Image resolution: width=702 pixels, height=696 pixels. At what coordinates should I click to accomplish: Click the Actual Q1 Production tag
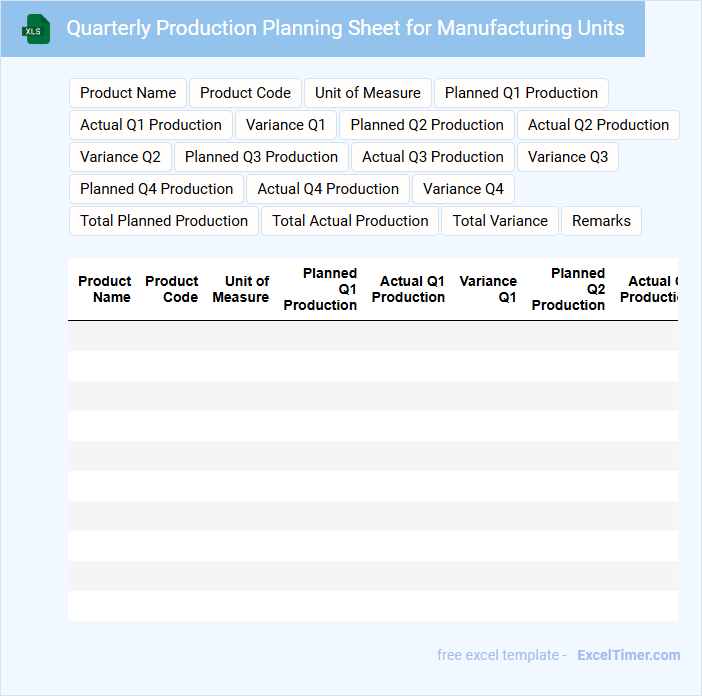tap(151, 125)
